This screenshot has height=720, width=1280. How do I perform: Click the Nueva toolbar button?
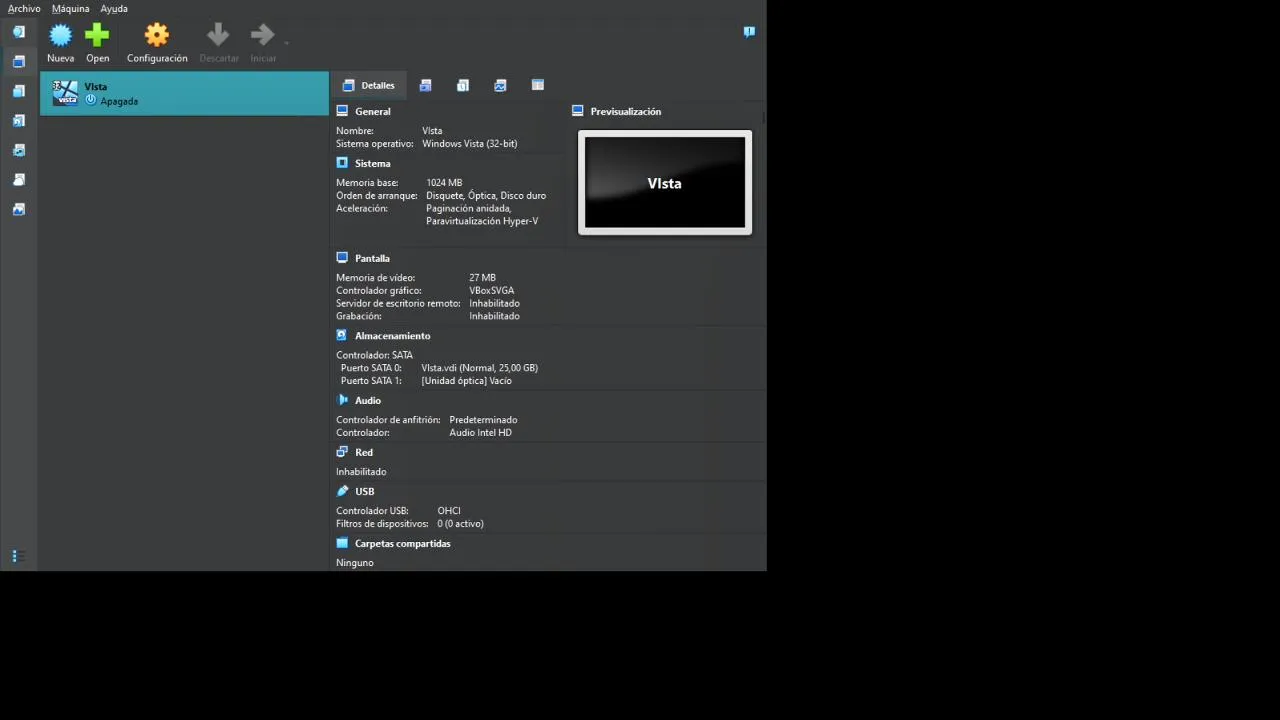61,44
